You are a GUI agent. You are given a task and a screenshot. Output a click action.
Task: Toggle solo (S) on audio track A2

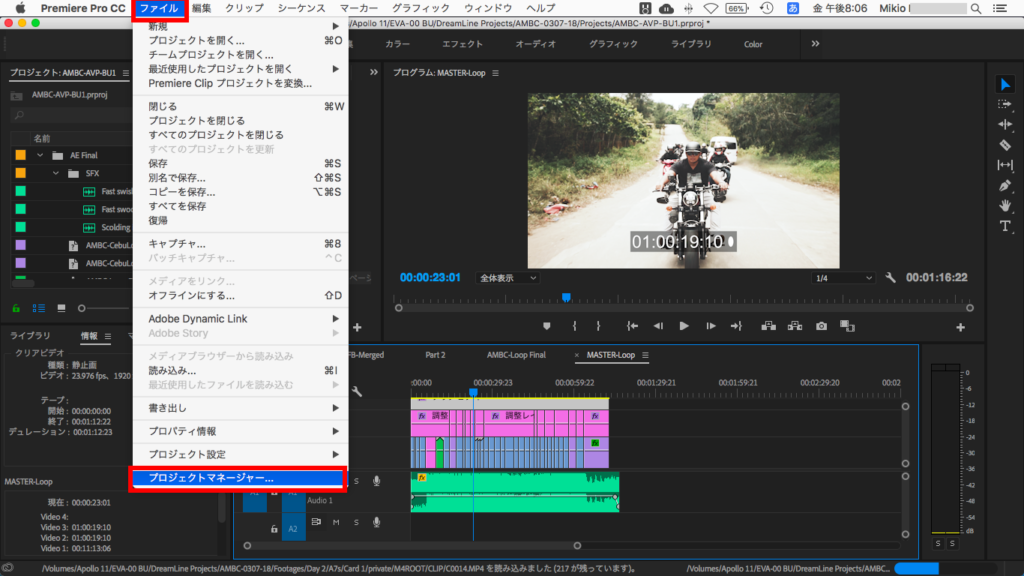[355, 522]
